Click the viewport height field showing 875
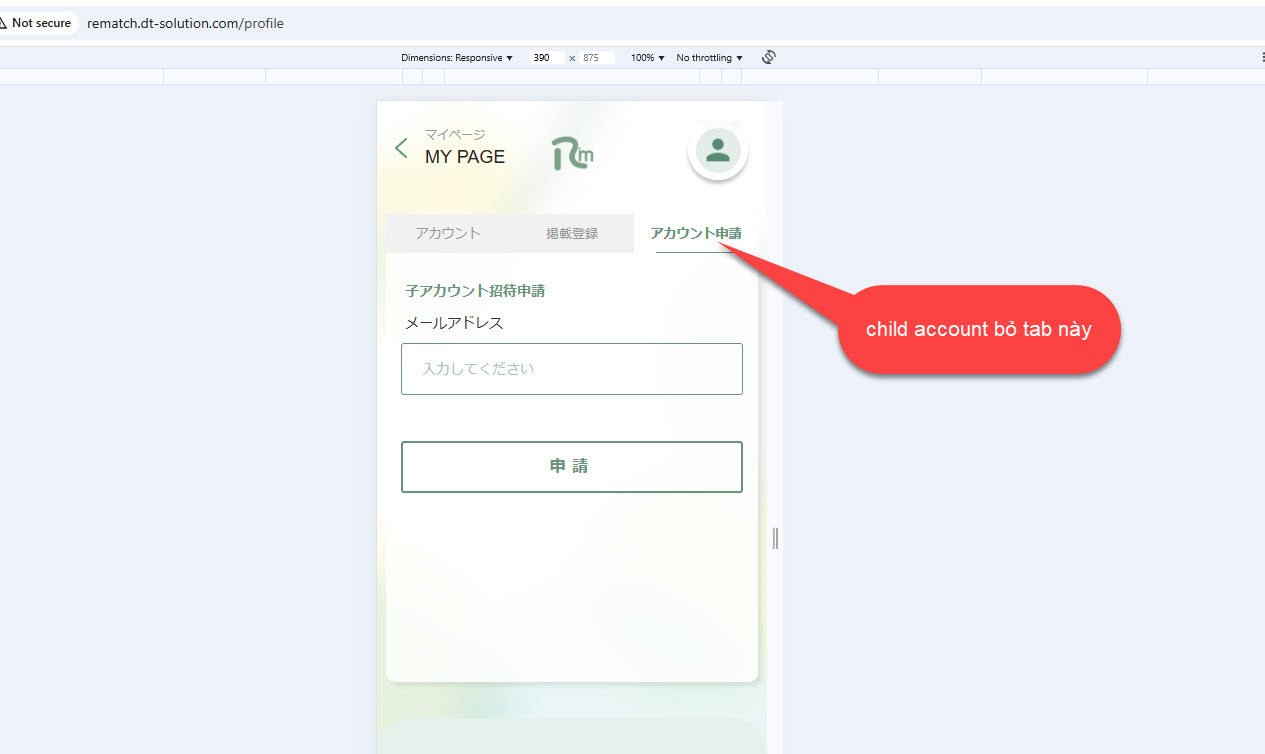Screen dimensions: 1265x754 596,58
